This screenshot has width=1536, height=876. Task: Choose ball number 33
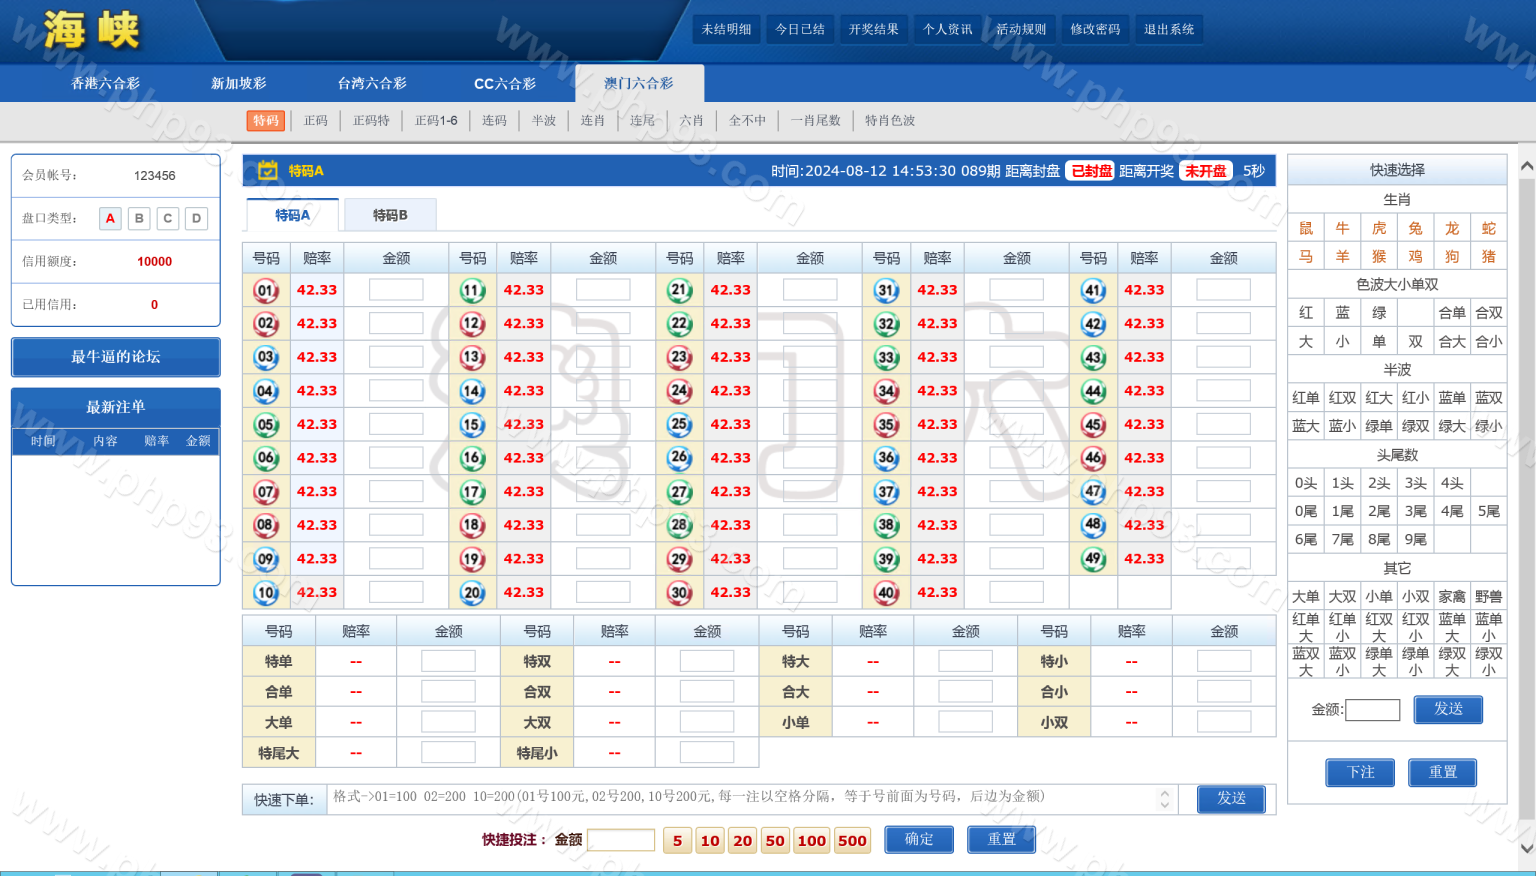click(887, 358)
